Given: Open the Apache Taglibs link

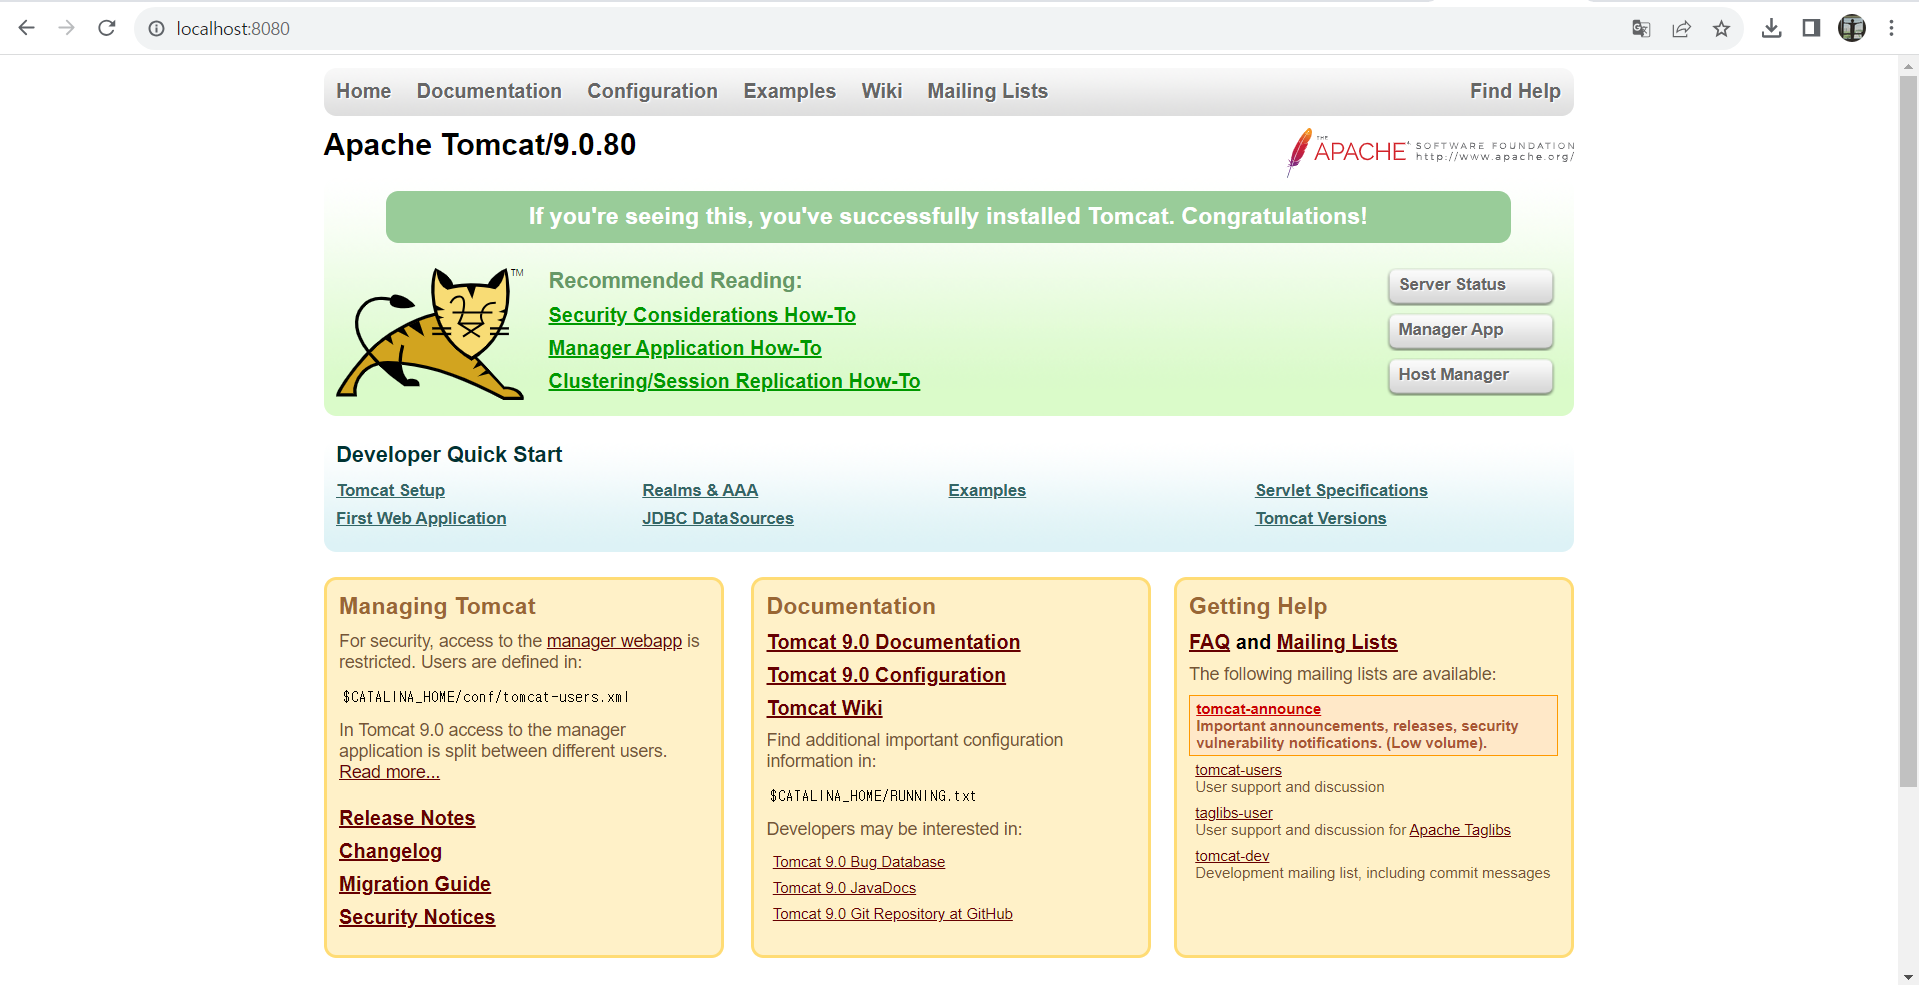Looking at the screenshot, I should tap(1459, 830).
